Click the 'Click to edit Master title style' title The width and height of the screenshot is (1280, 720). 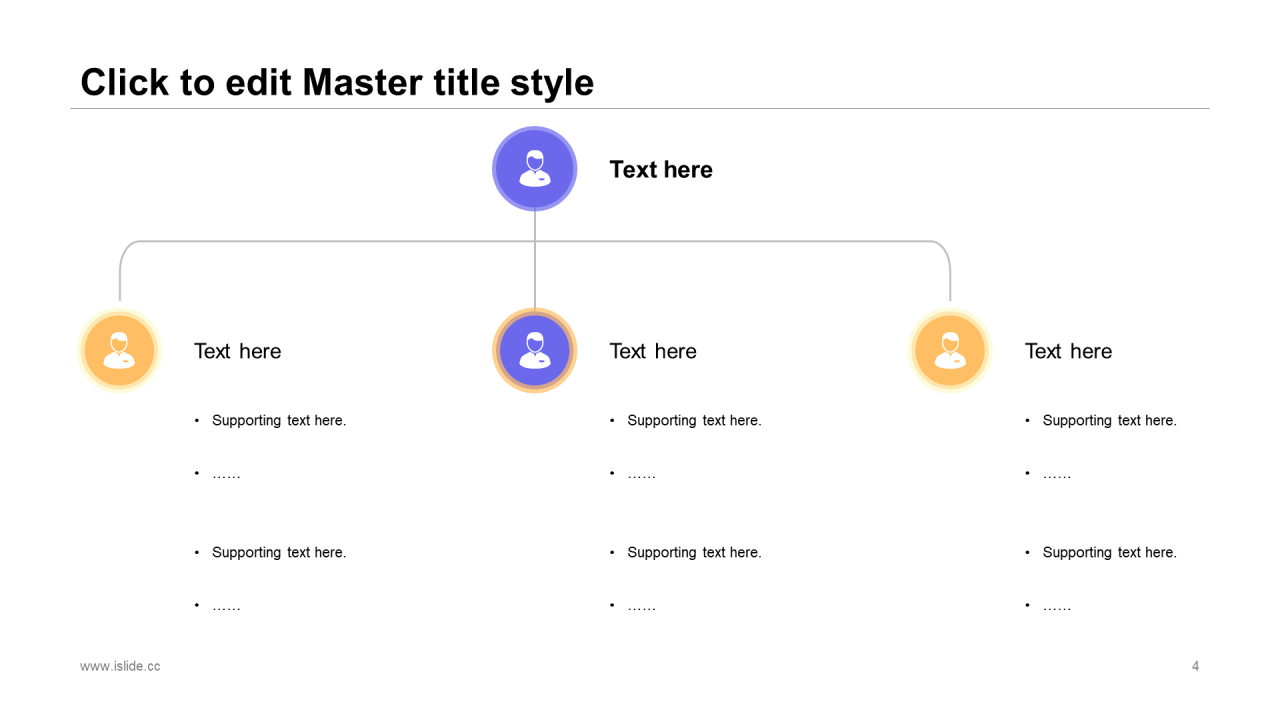tap(337, 82)
